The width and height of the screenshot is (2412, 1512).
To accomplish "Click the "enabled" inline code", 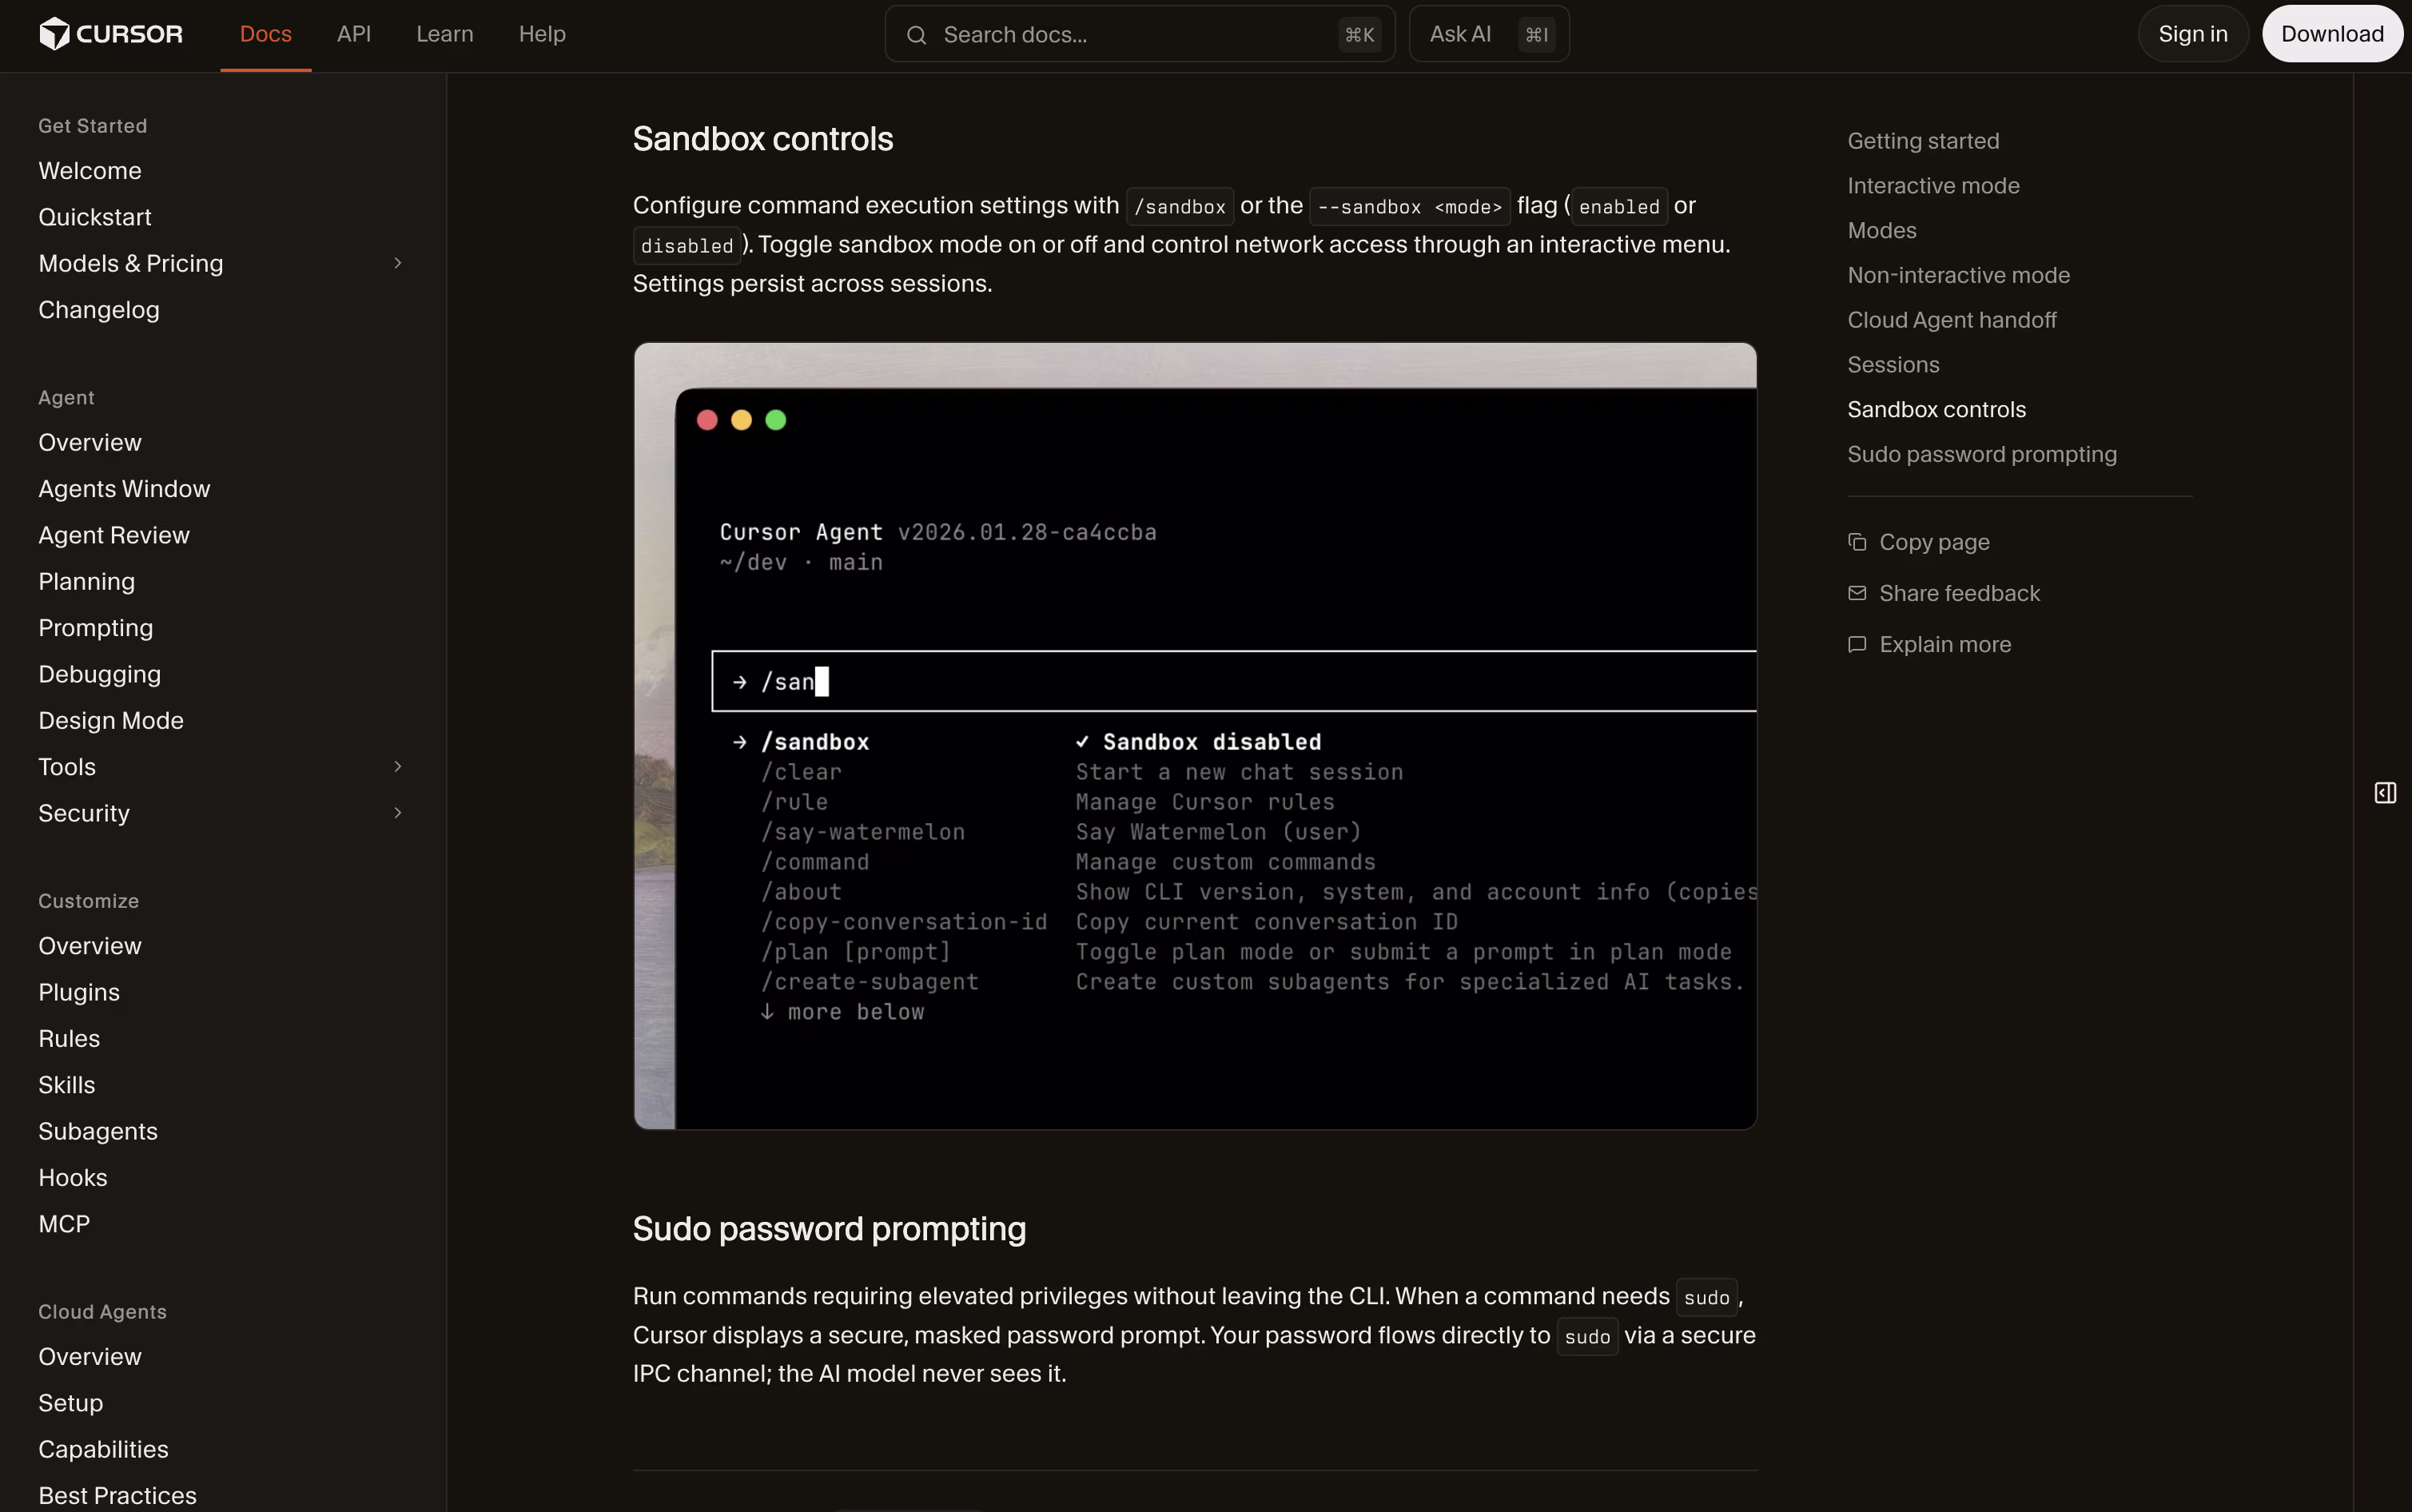I will (x=1619, y=206).
